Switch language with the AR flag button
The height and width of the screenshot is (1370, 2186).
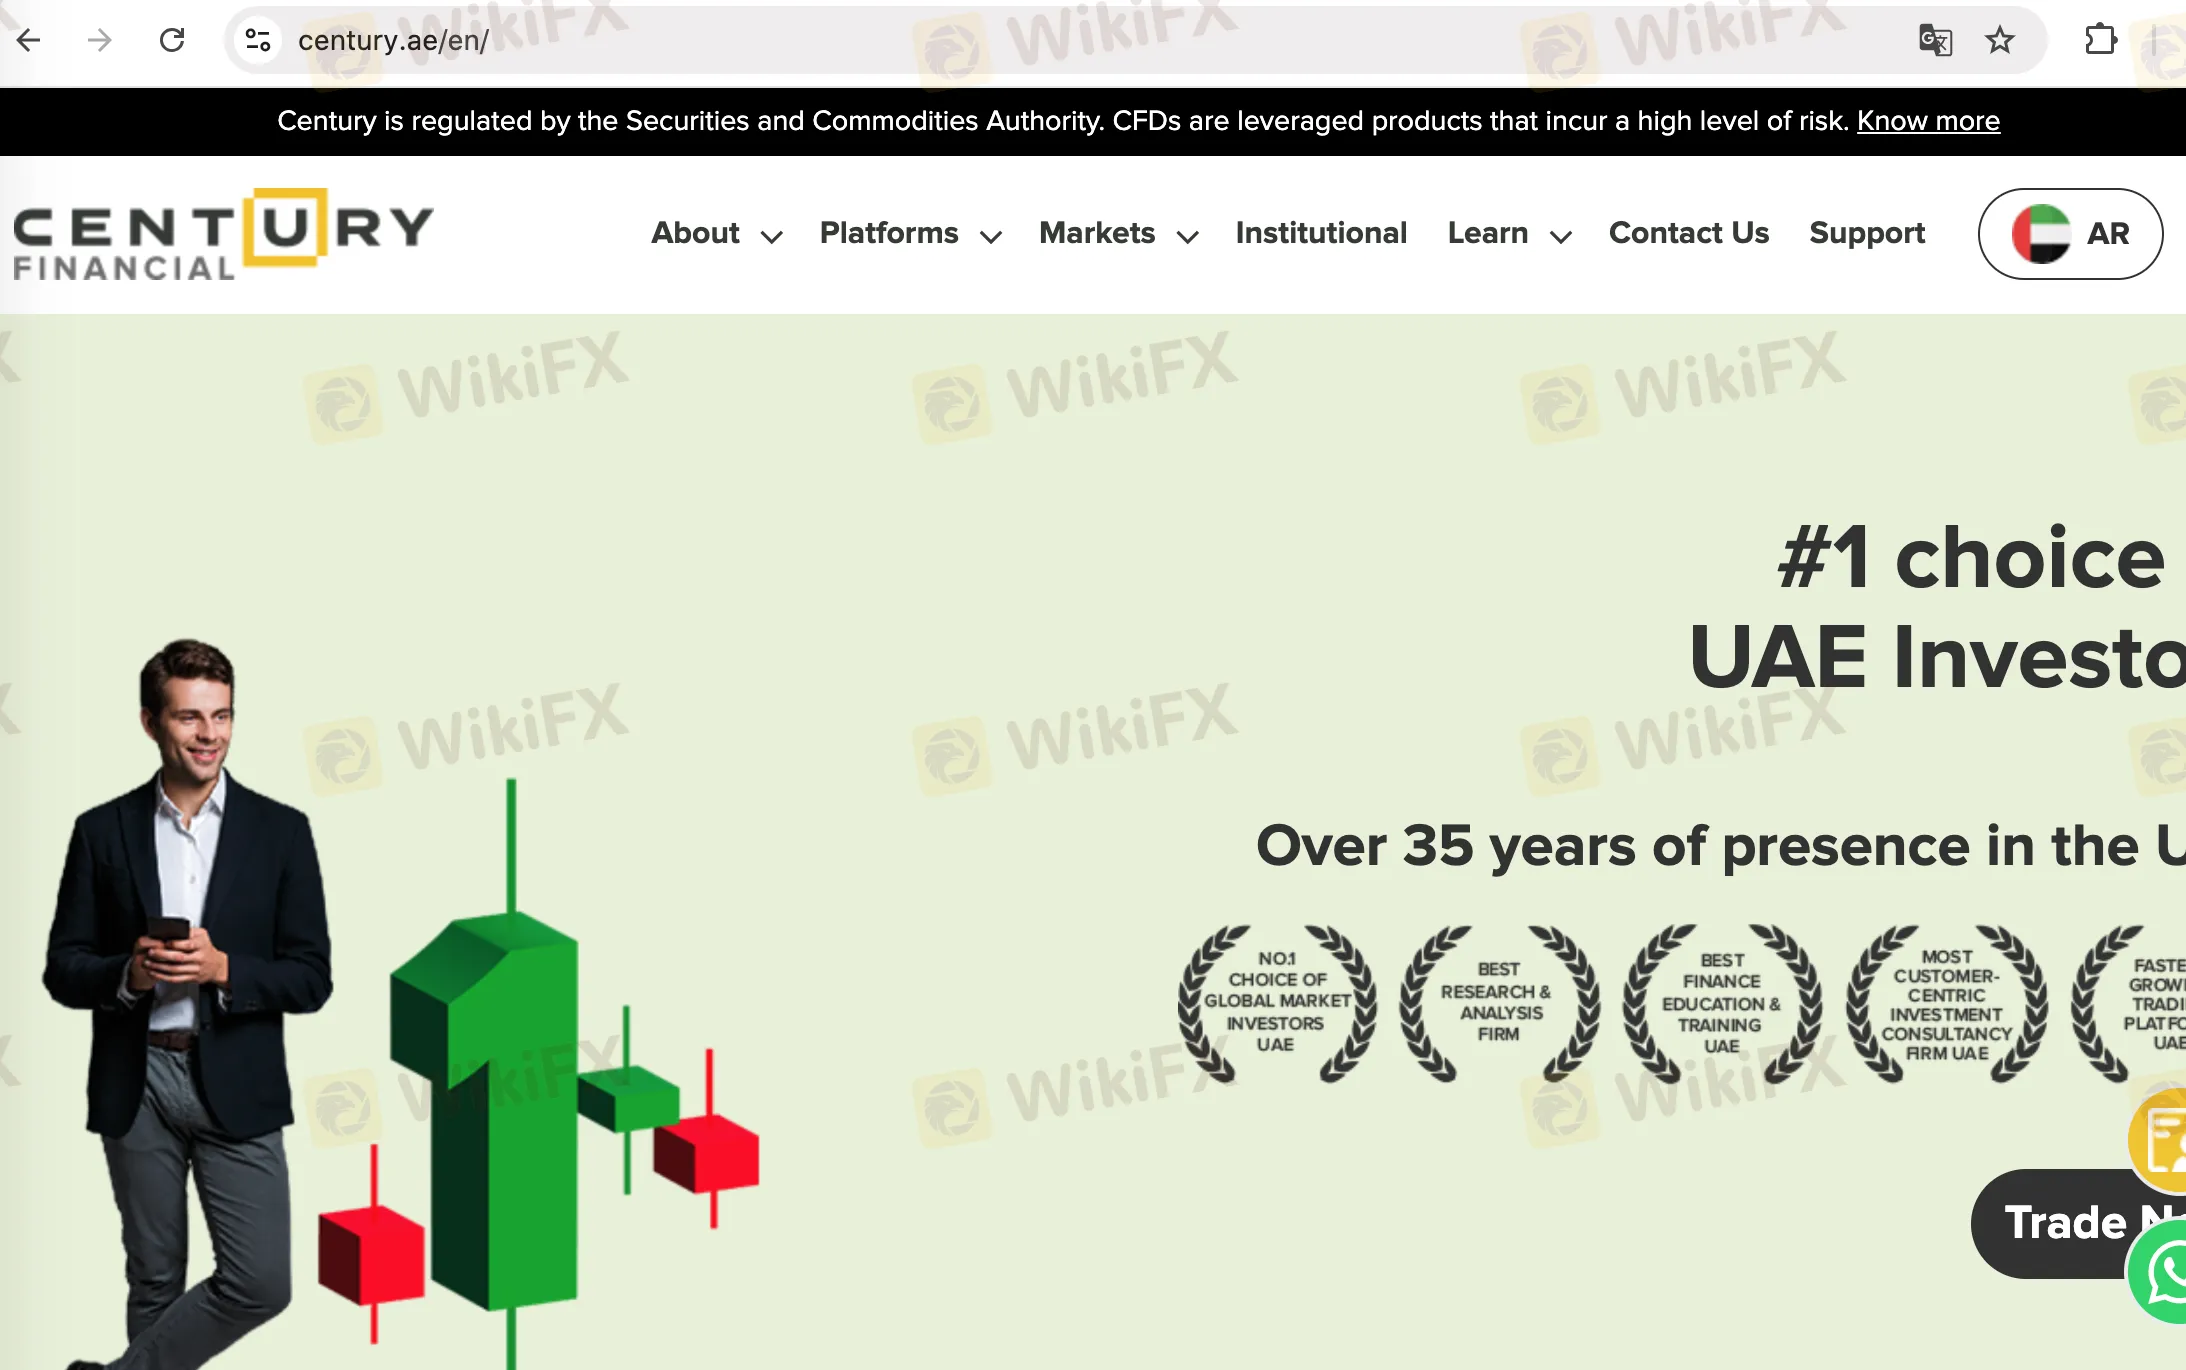coord(2070,233)
